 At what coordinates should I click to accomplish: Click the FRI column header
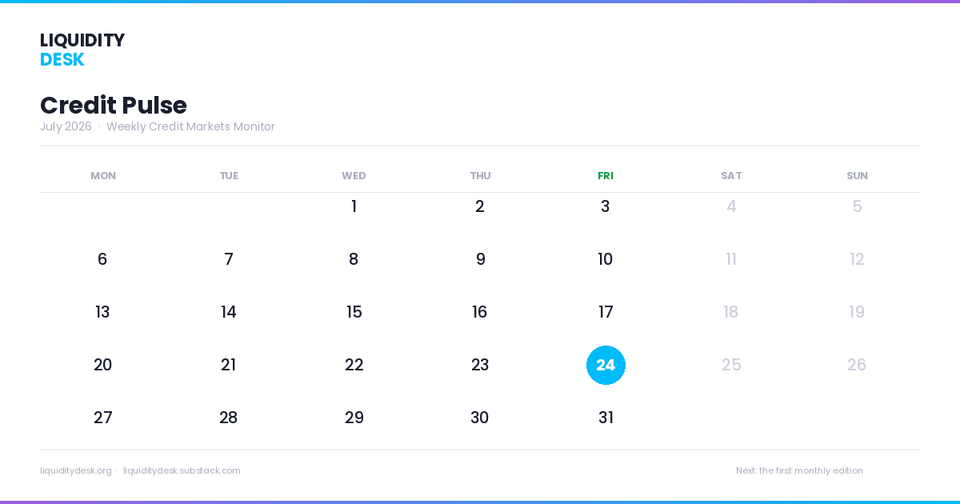pyautogui.click(x=606, y=176)
